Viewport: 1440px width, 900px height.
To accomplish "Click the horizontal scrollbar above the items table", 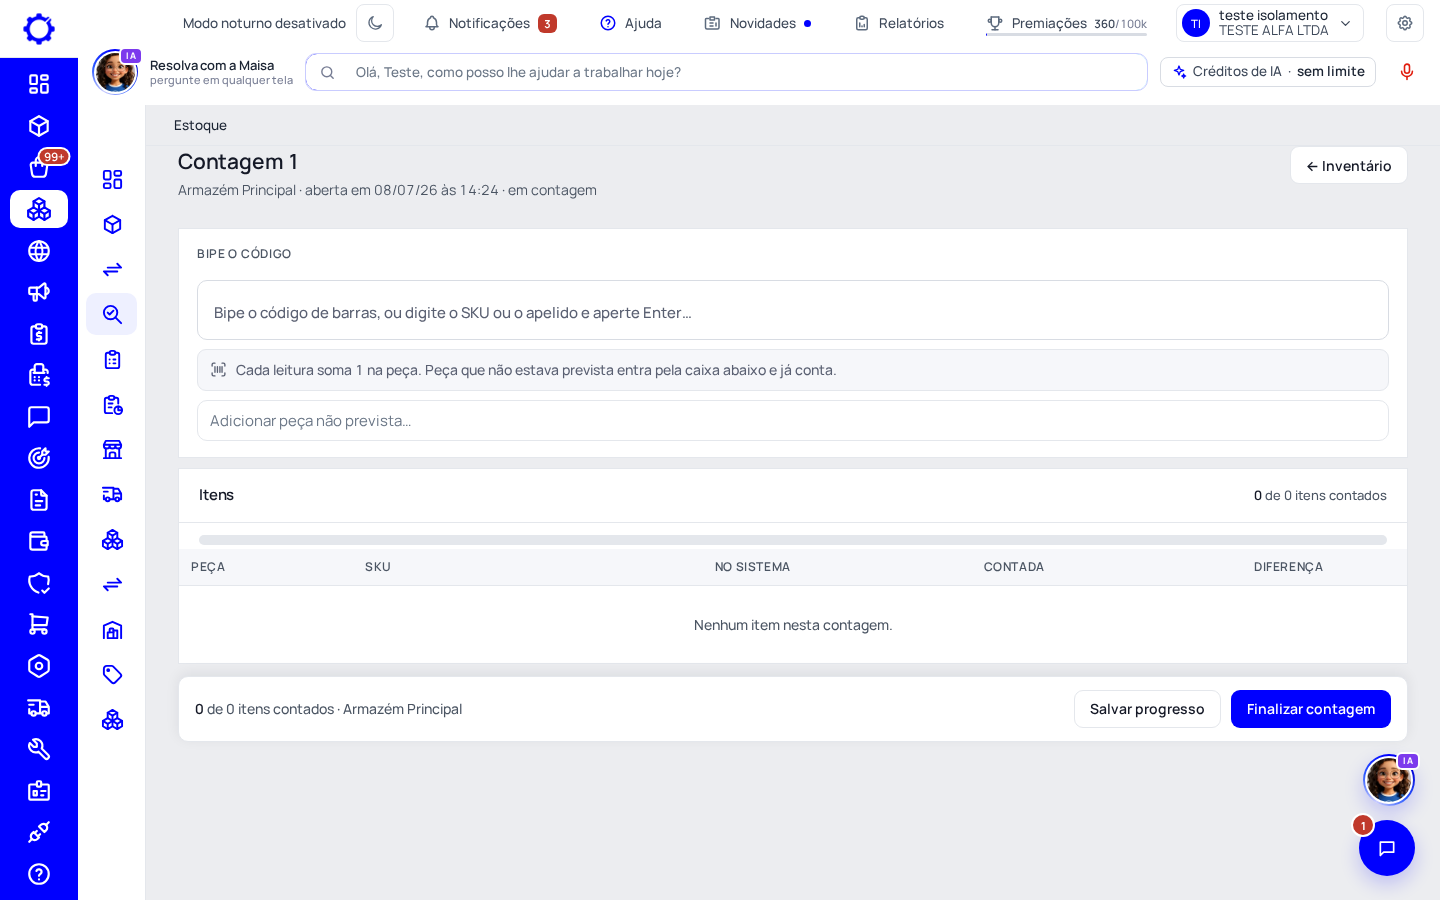I will (792, 540).
